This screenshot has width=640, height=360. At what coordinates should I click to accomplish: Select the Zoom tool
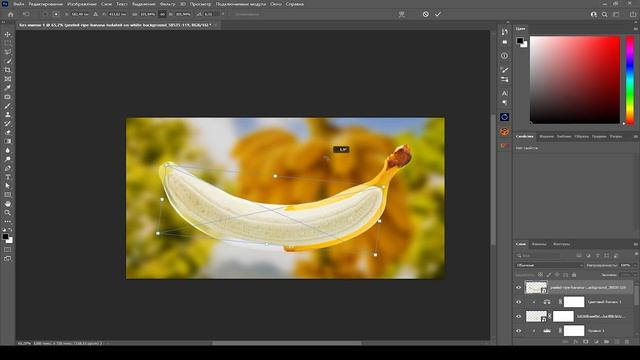[7, 213]
